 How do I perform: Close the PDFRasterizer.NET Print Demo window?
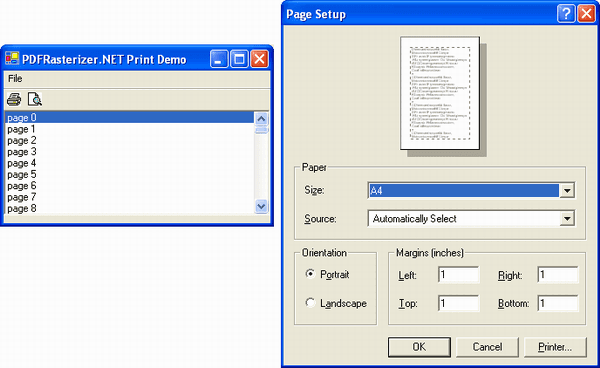tap(259, 59)
